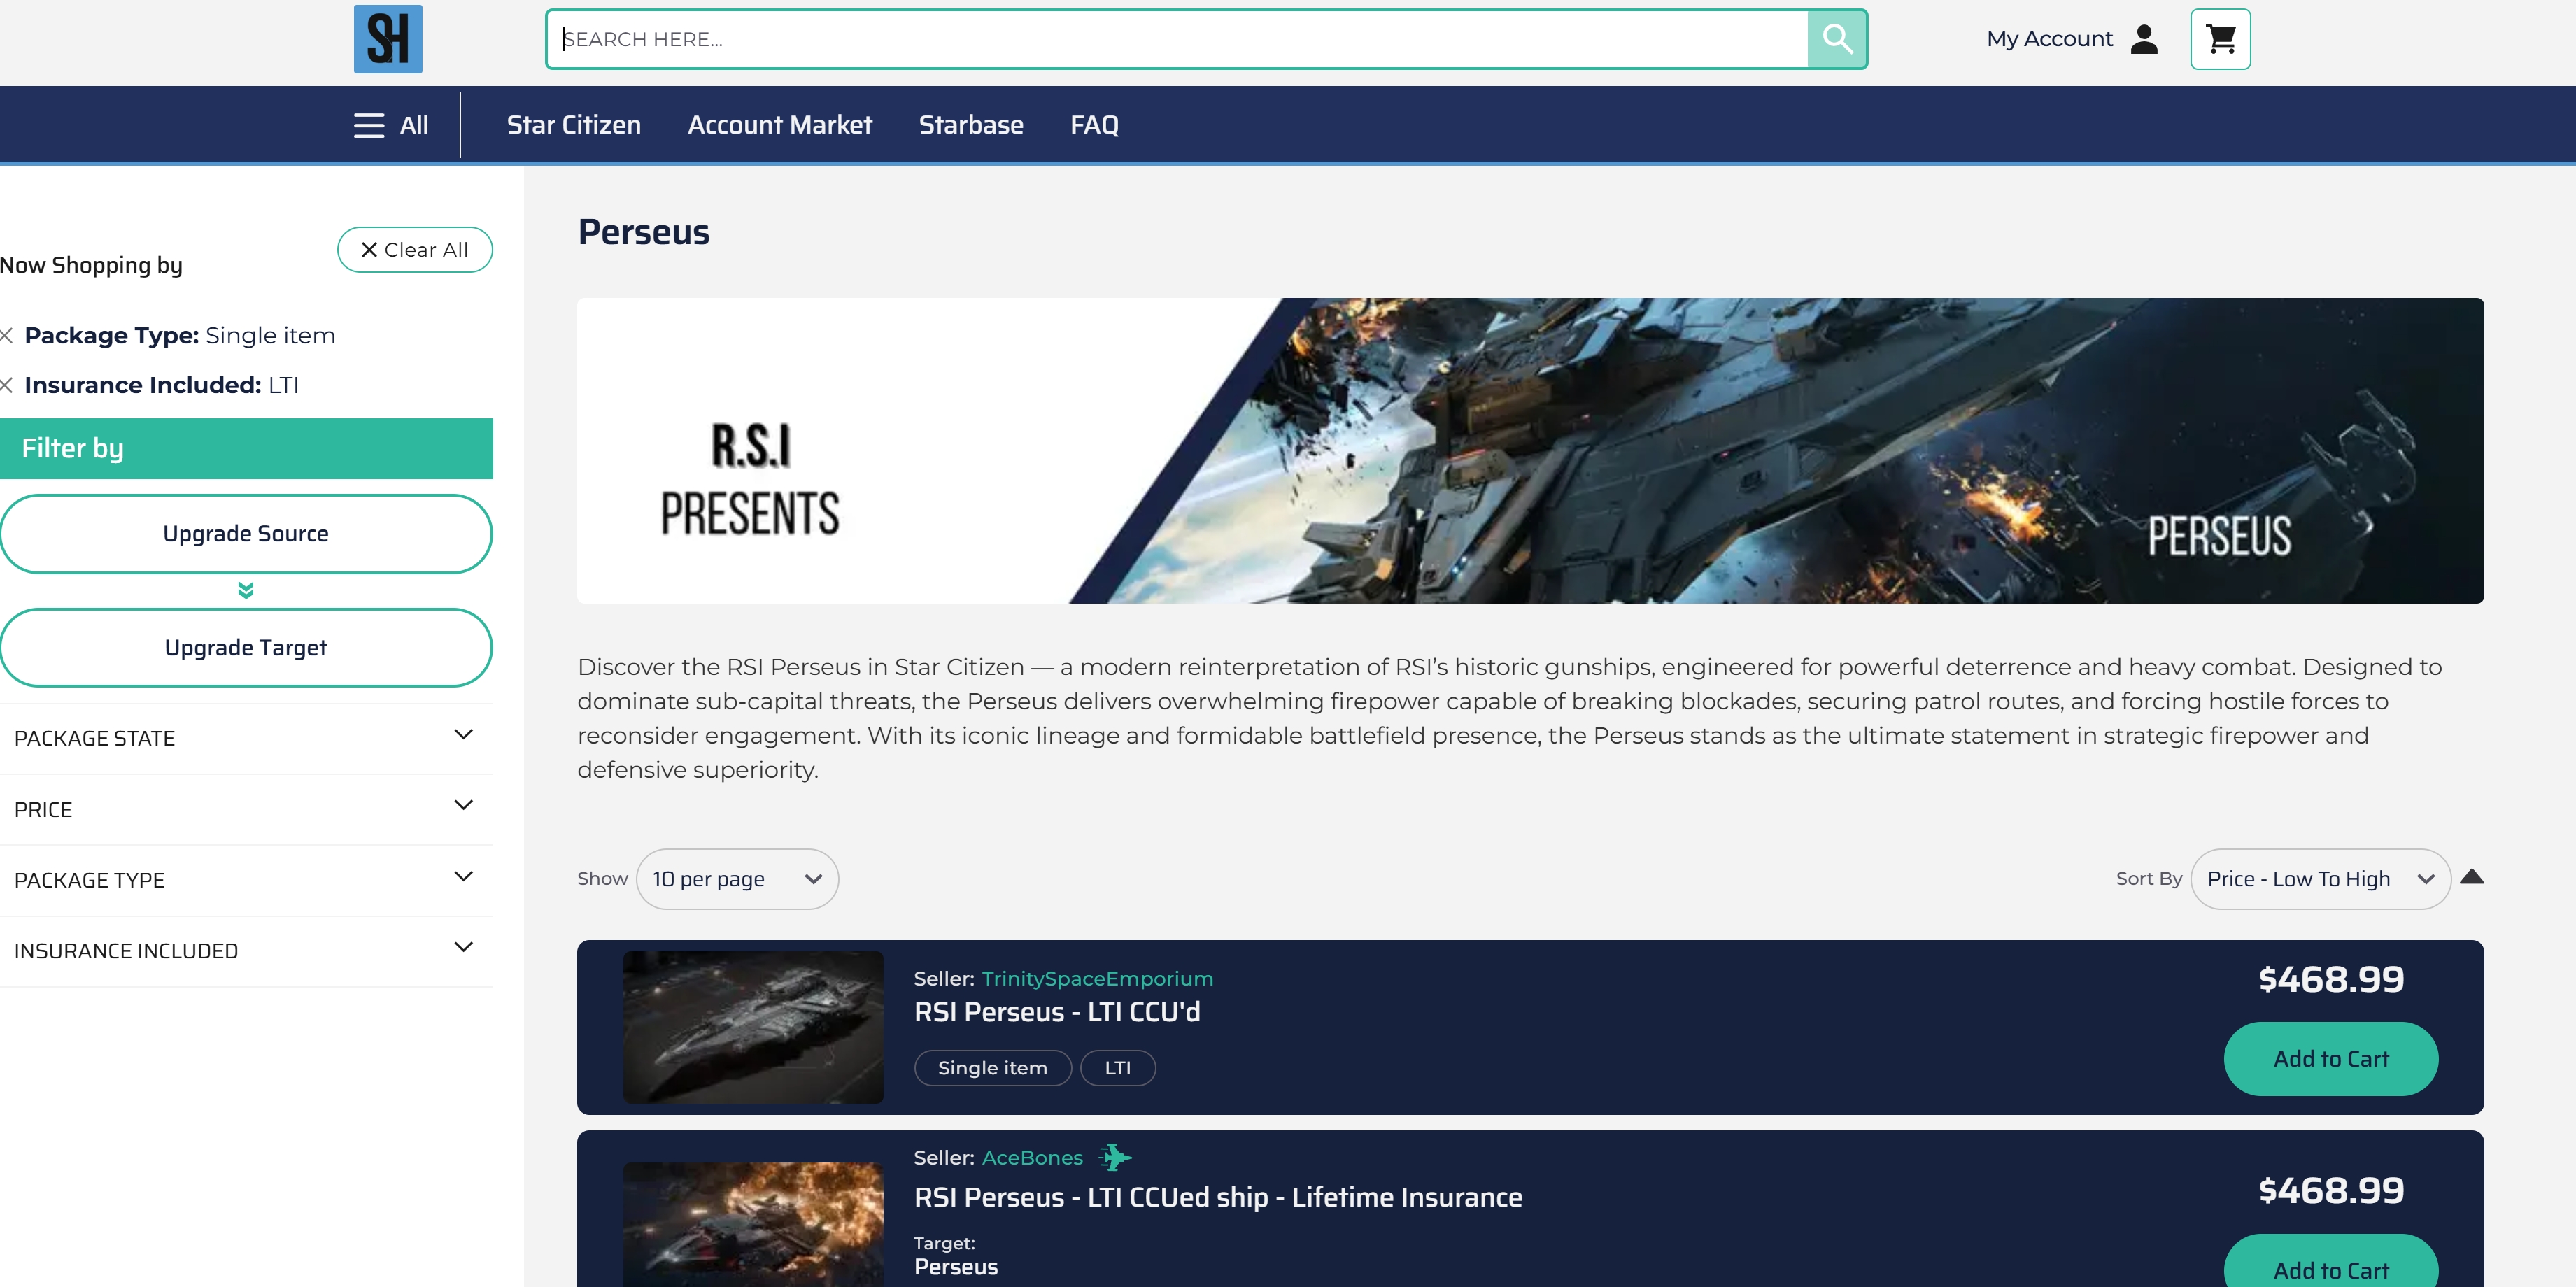Choose the Upgrade Target filter button

(x=246, y=648)
